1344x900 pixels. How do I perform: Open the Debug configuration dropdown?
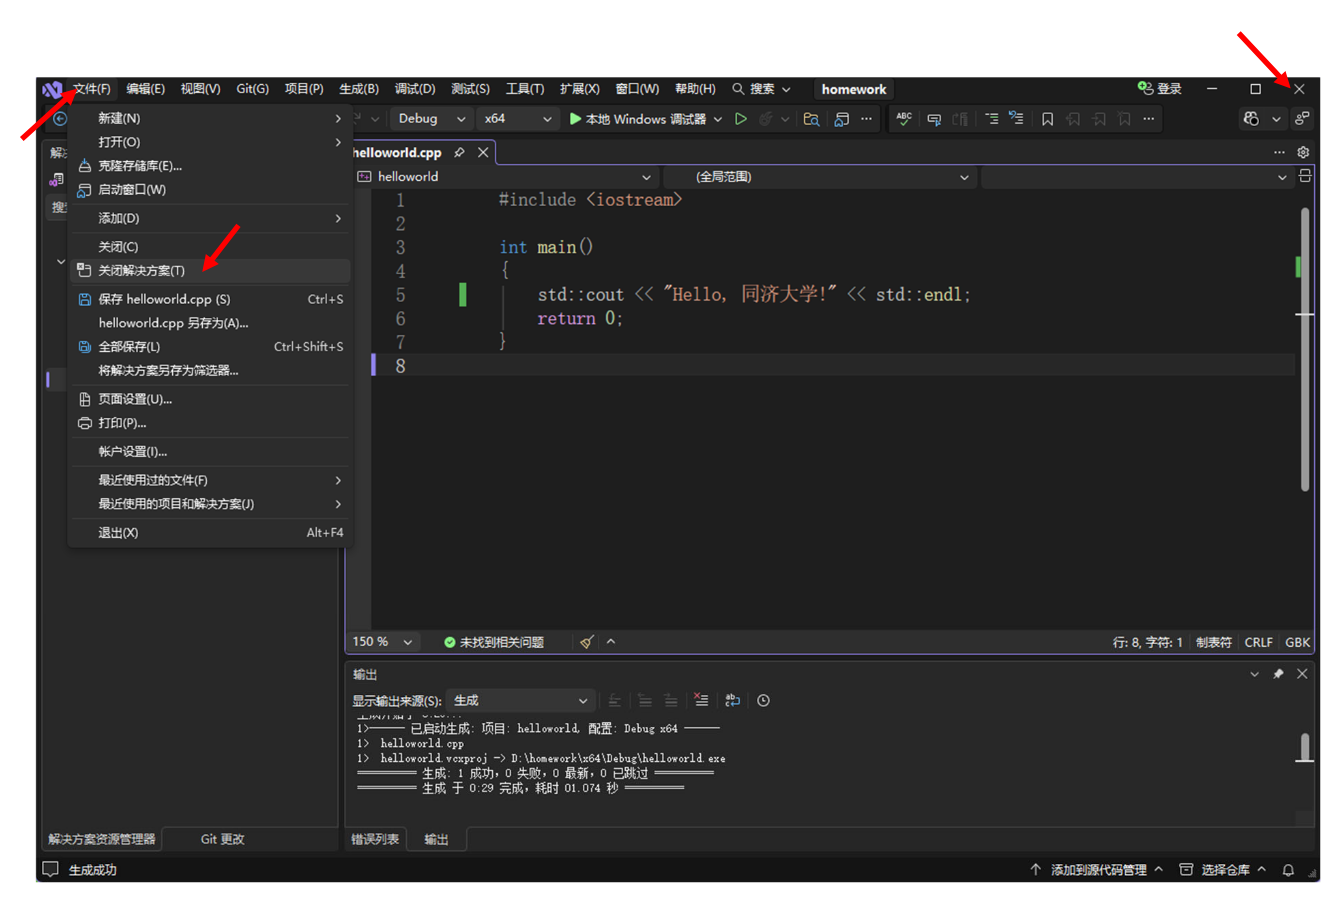(x=432, y=119)
